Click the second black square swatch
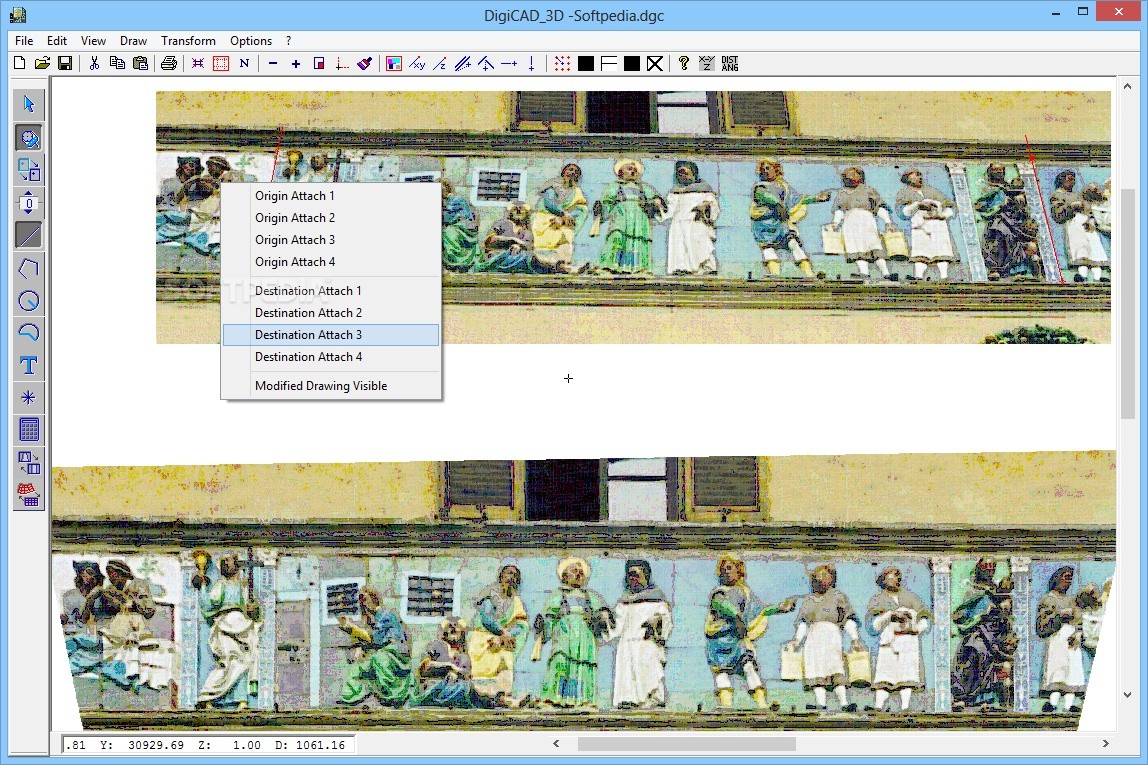Screen dimensions: 1148x765 tap(632, 64)
